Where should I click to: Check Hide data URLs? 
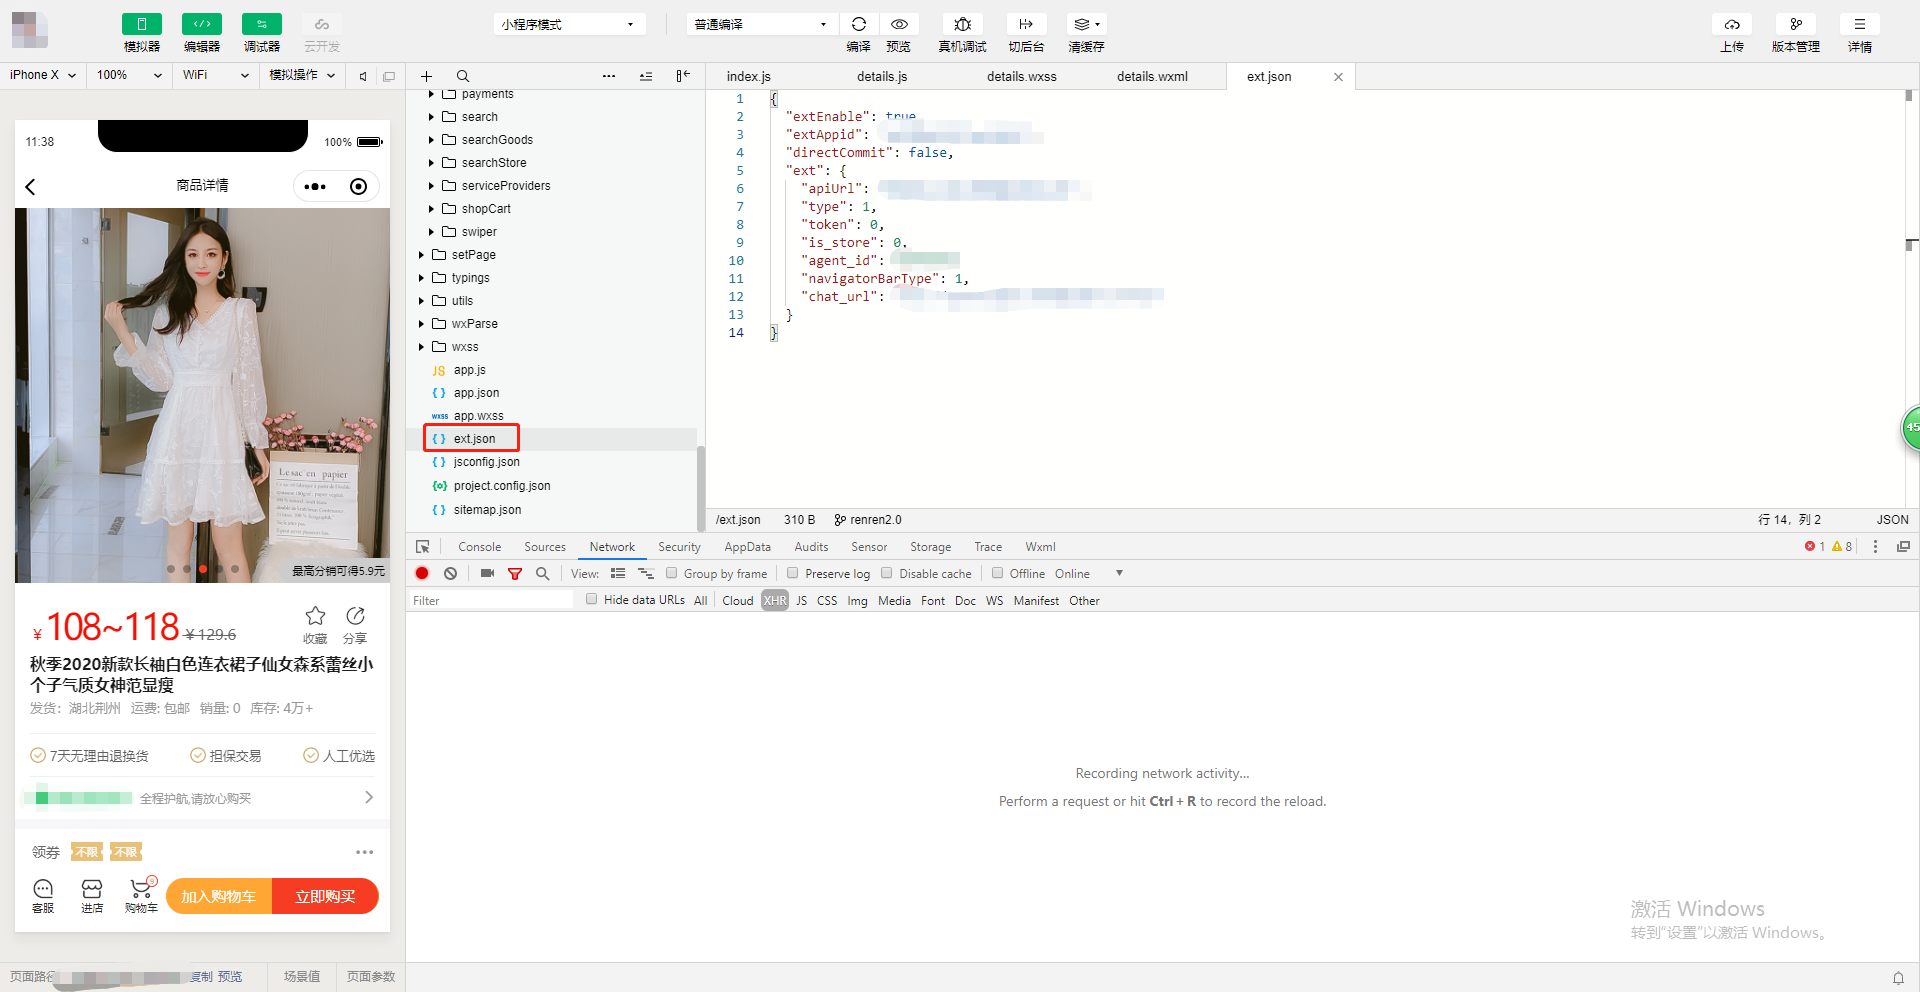(x=592, y=600)
